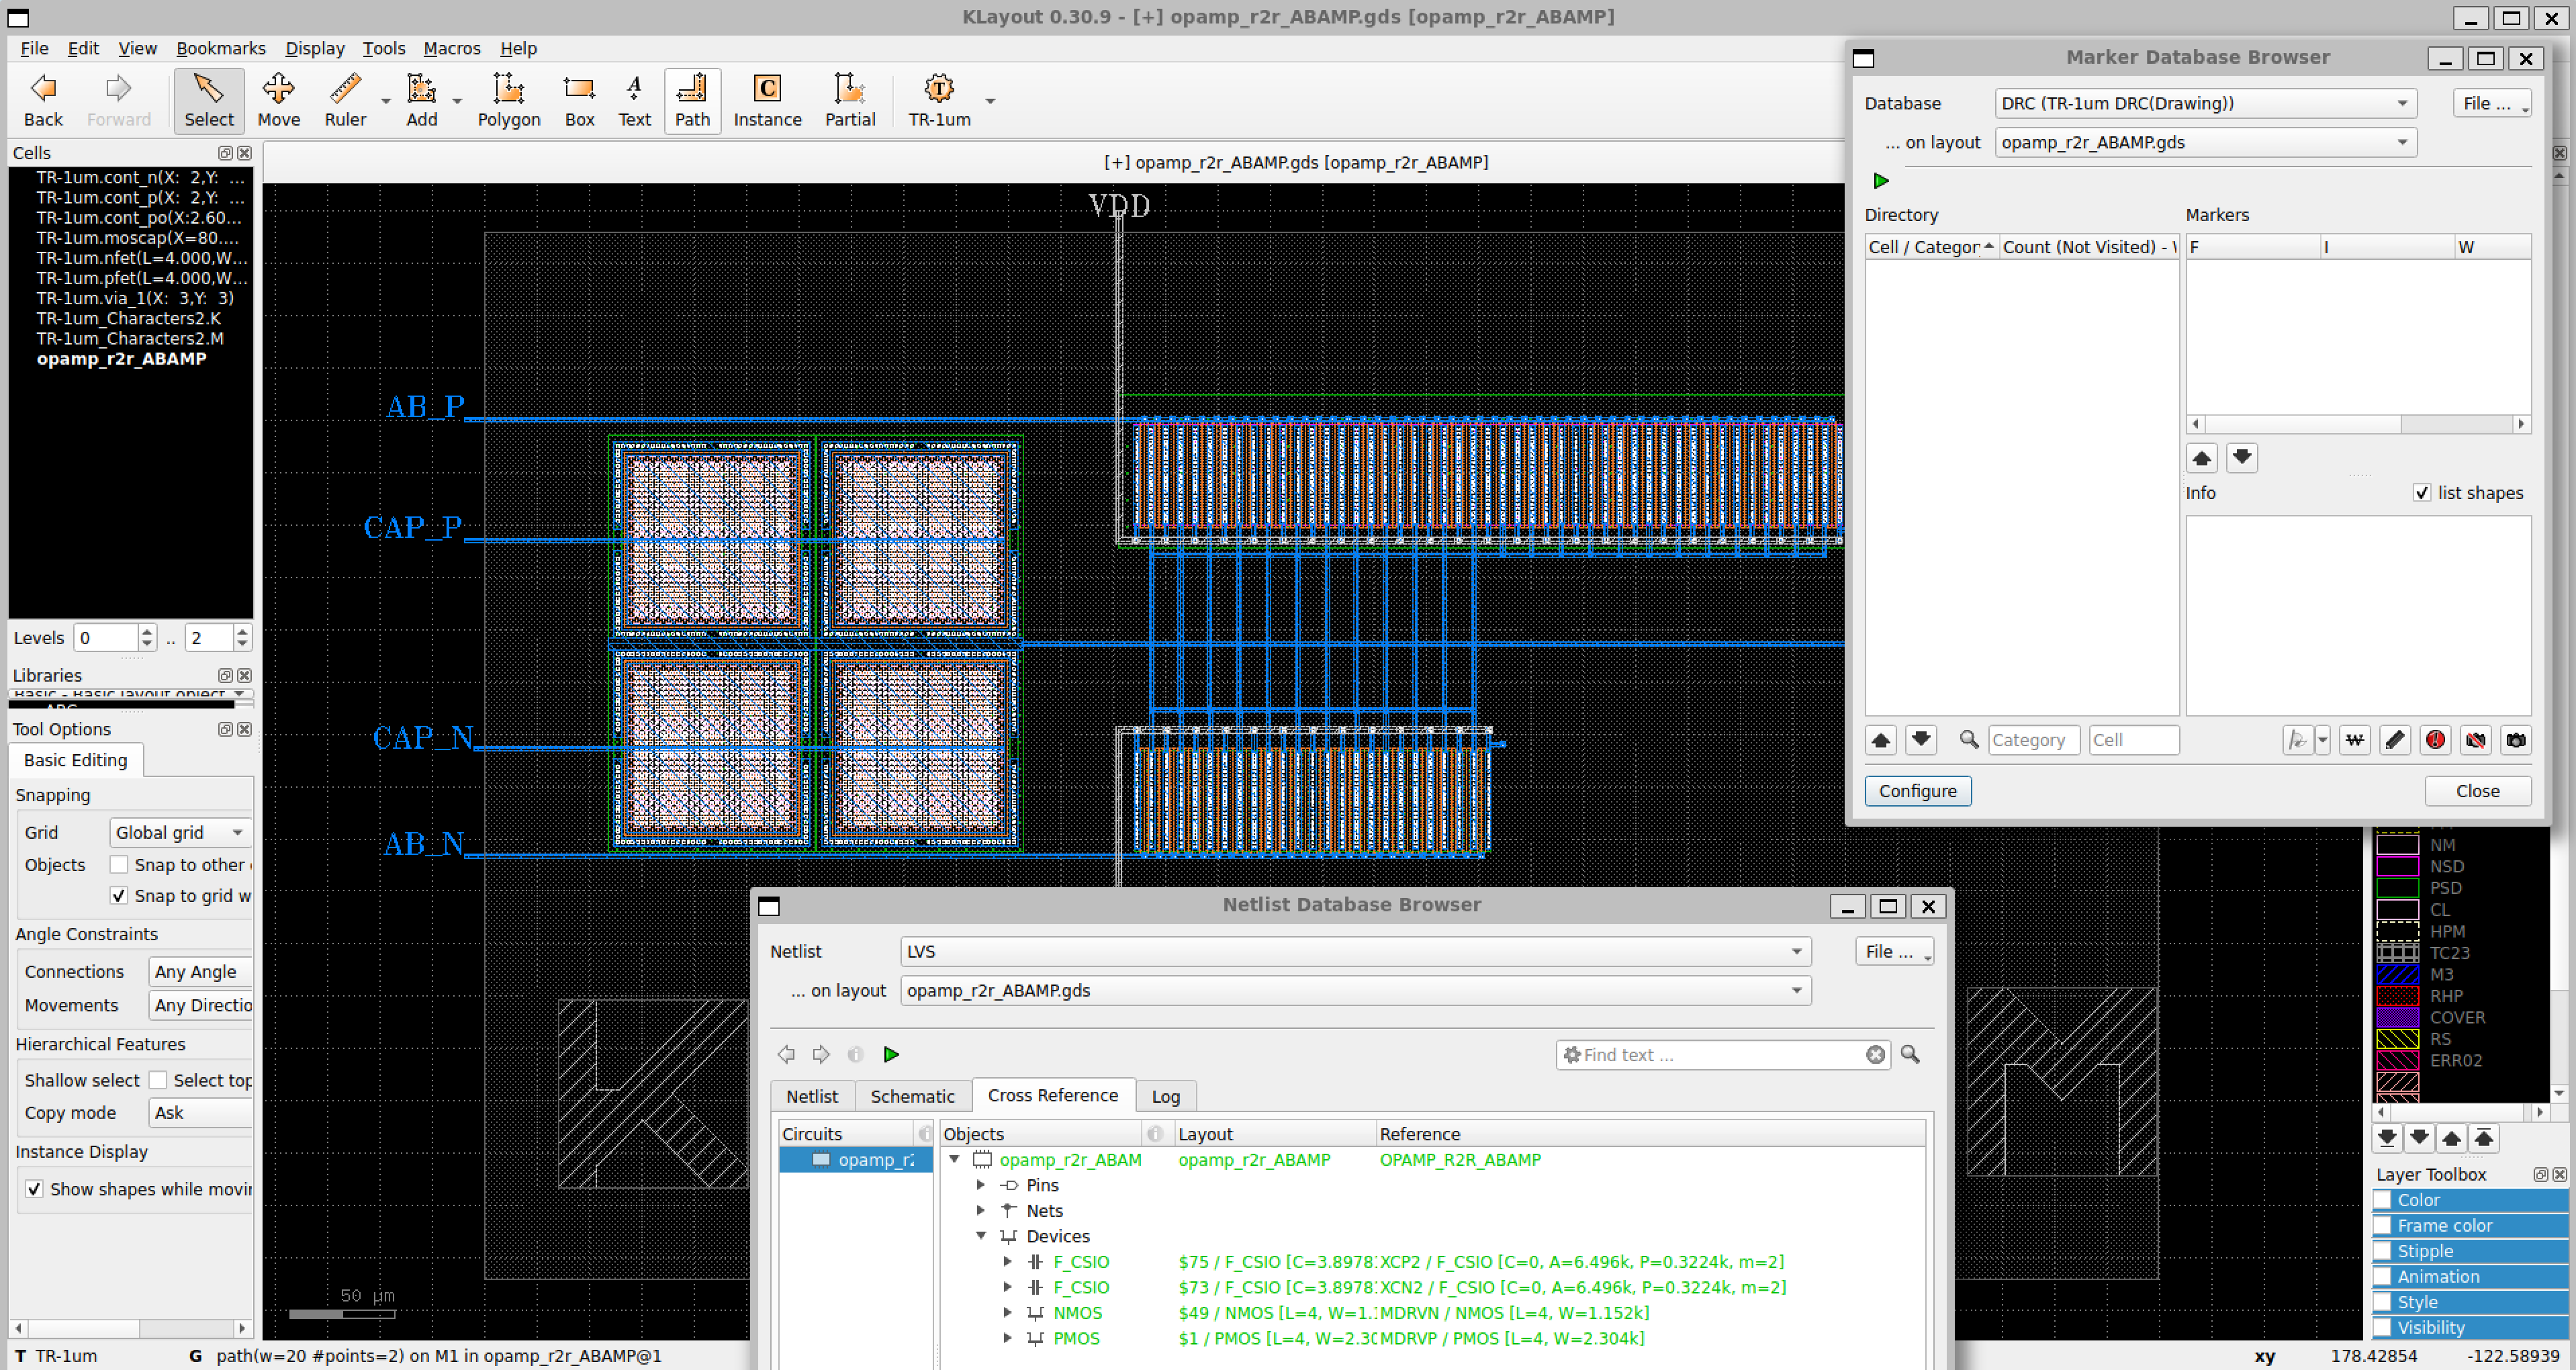Switch to the Schematic tab

[x=911, y=1095]
